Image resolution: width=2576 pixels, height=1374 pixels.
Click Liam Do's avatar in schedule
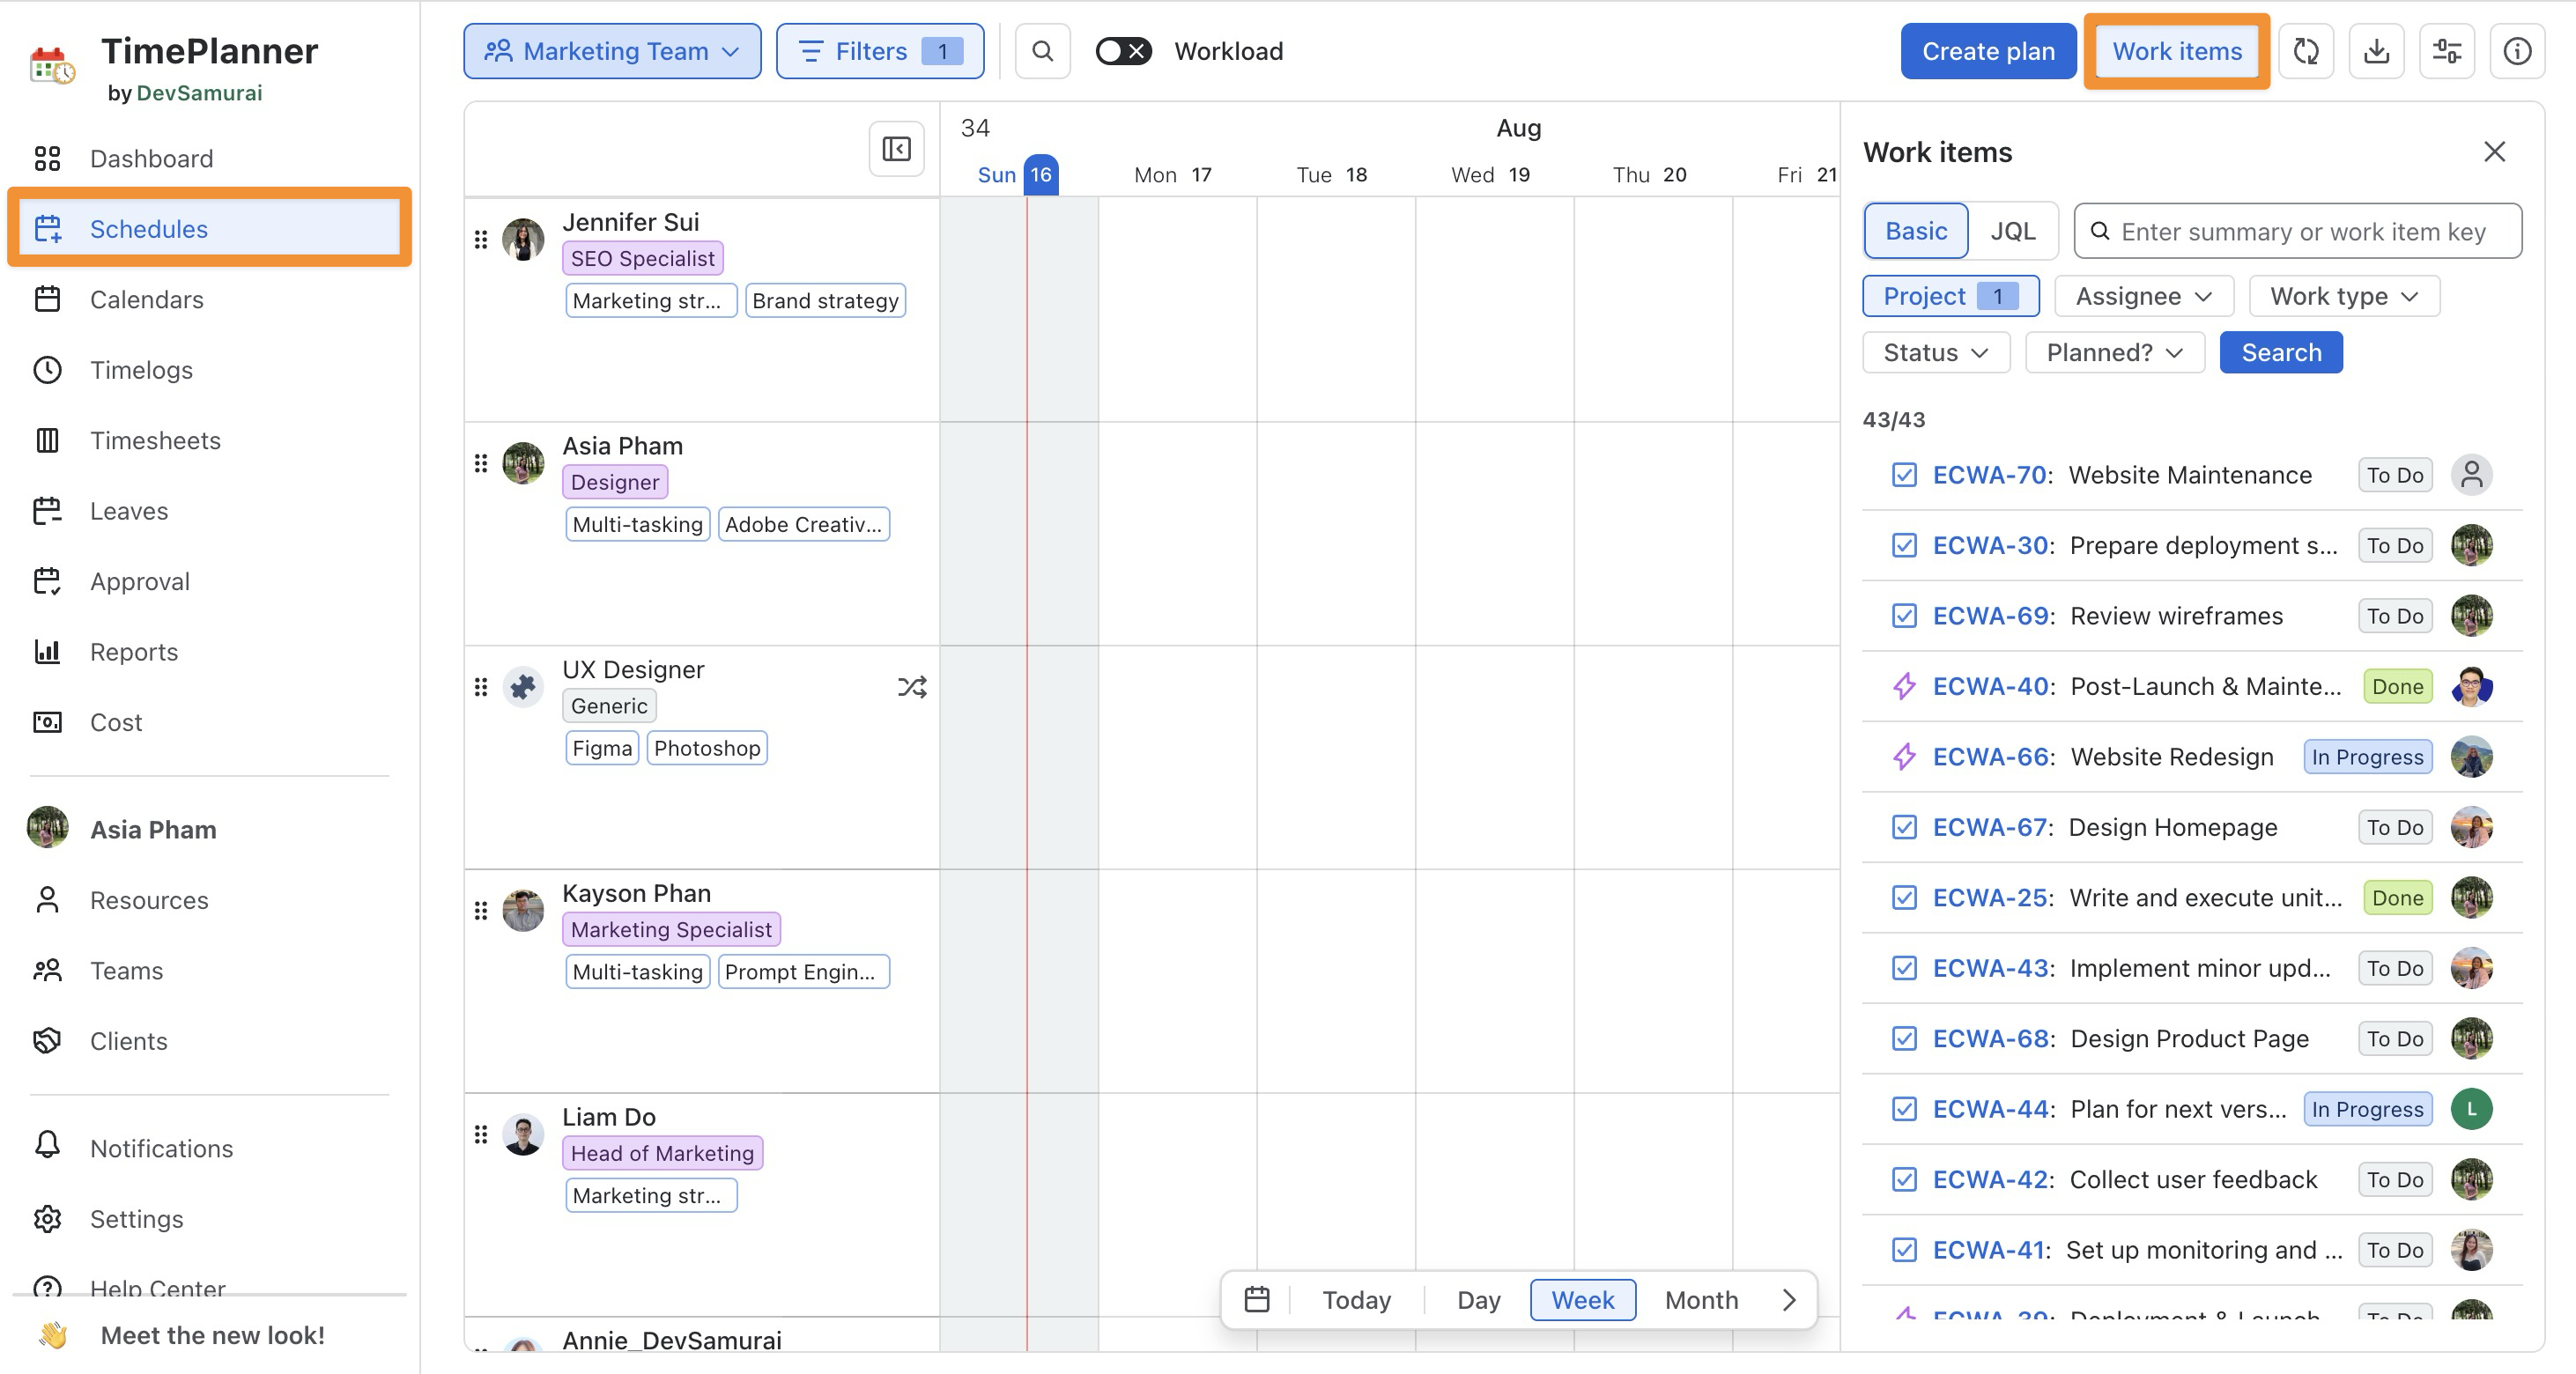tap(523, 1134)
